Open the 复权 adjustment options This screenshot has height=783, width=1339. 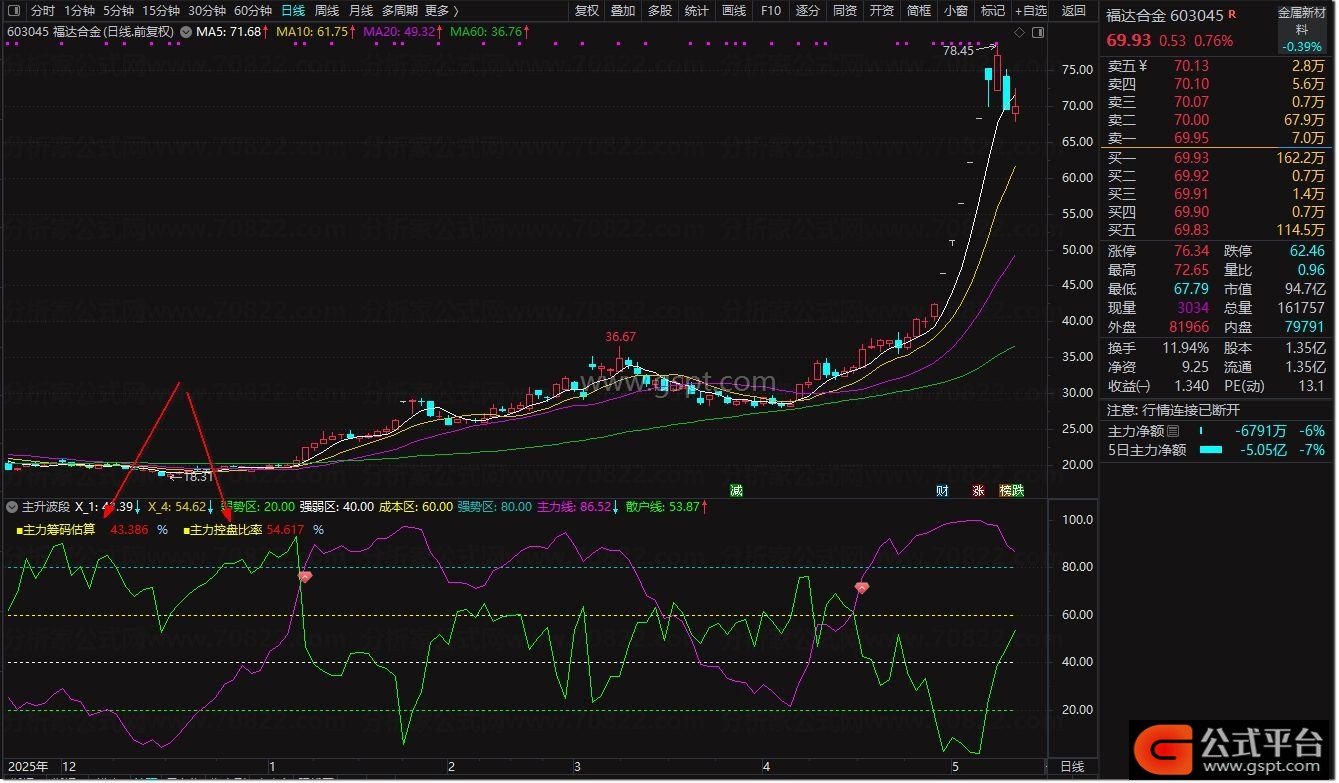coord(587,11)
